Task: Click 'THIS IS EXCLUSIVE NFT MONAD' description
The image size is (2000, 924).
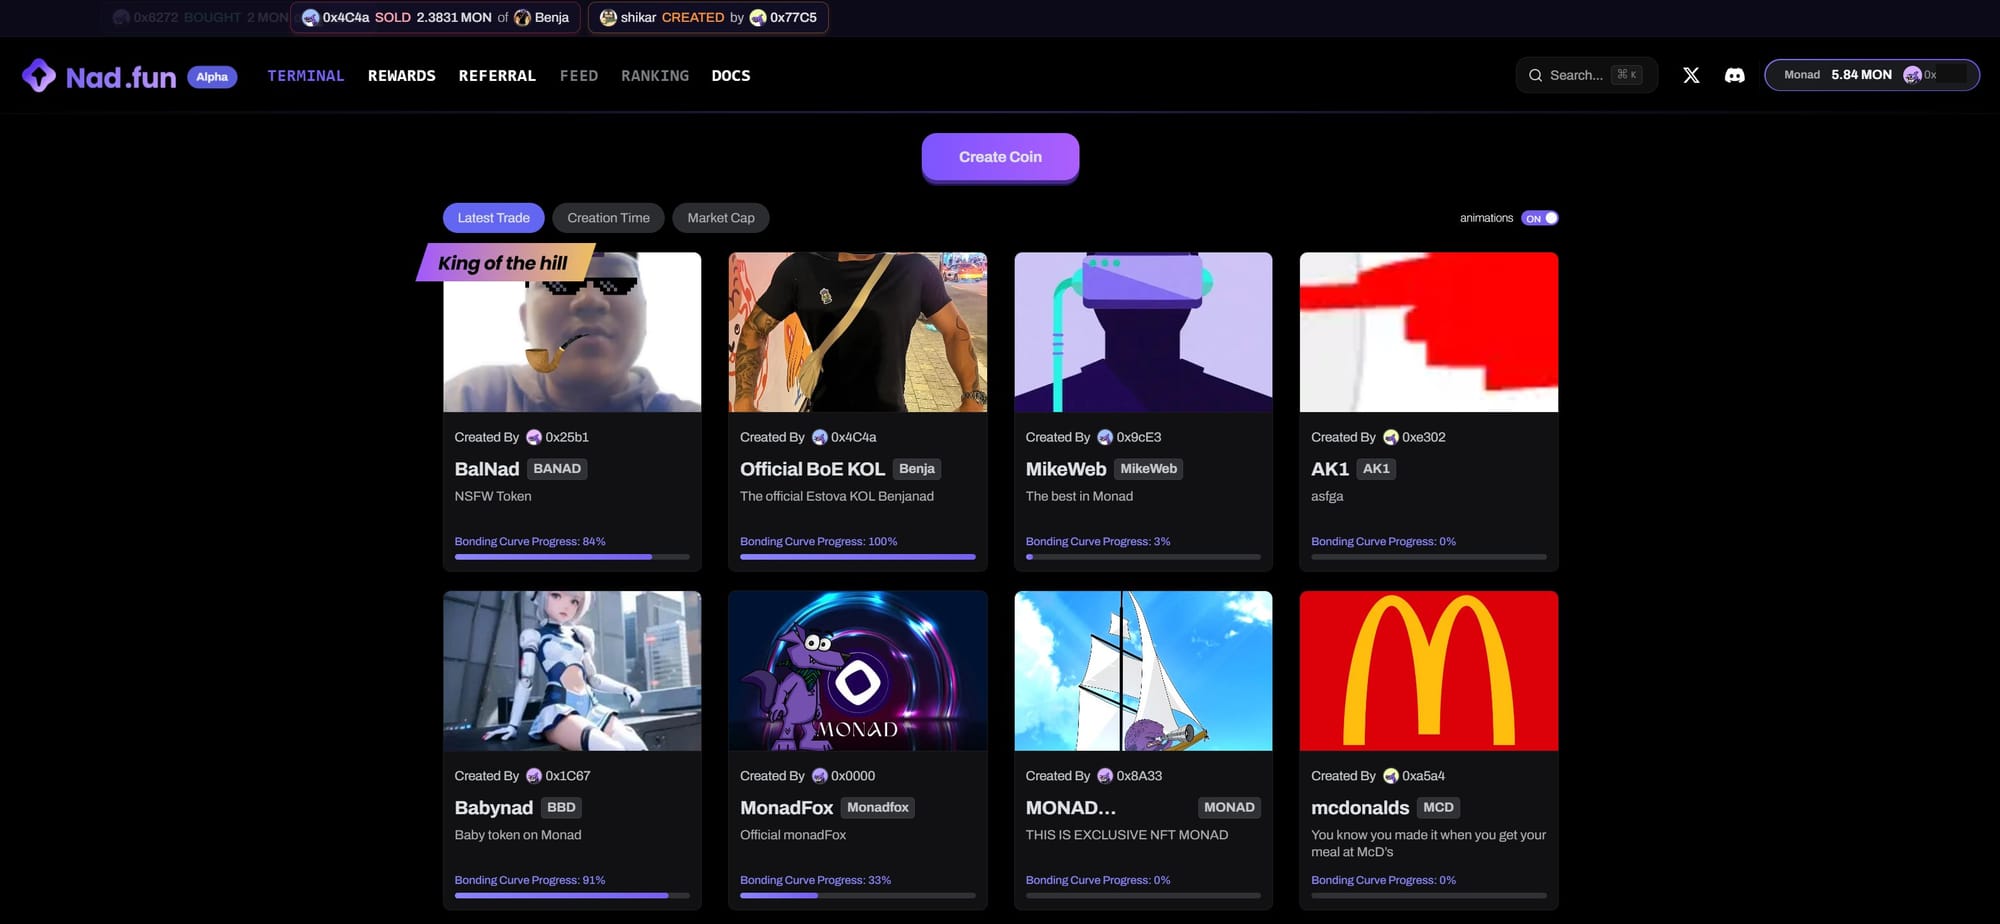Action: point(1127,835)
